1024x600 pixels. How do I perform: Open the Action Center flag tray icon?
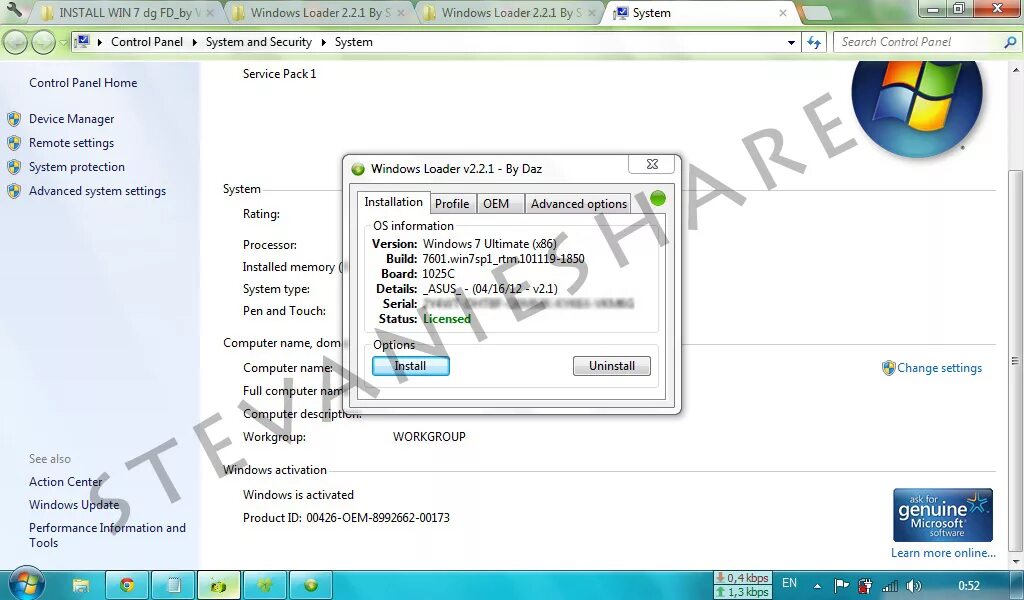[842, 586]
